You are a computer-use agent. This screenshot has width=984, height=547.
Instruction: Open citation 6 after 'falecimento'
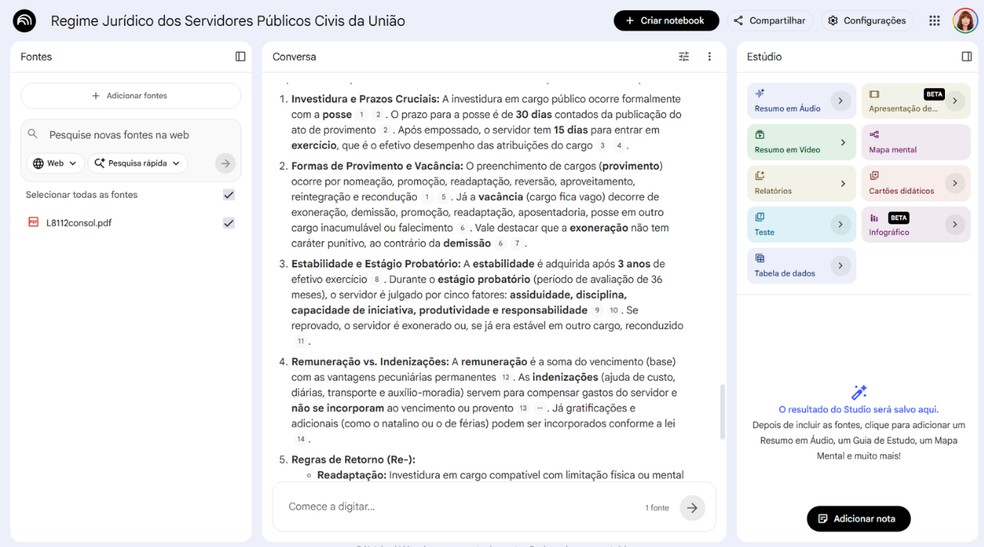point(462,228)
